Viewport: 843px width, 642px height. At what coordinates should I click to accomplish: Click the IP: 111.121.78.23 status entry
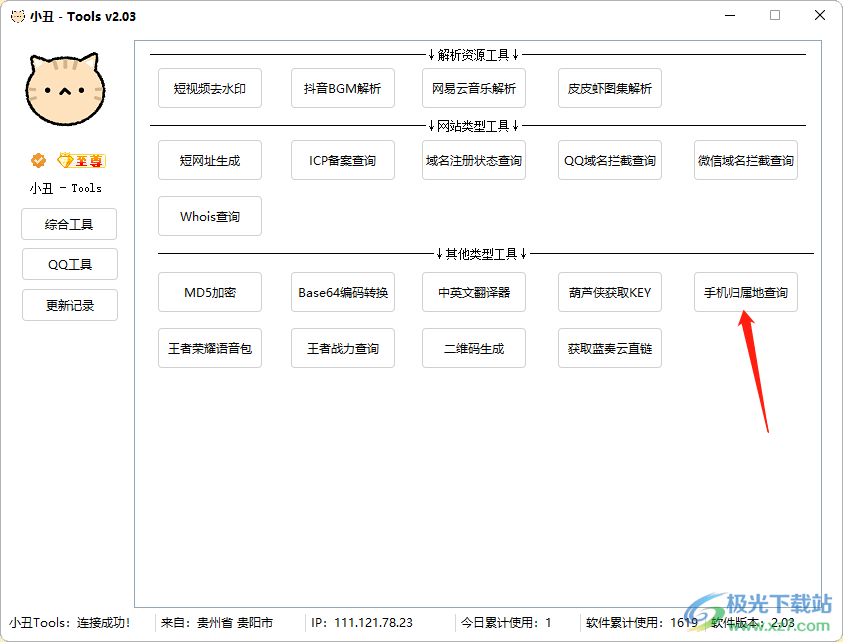click(x=362, y=623)
